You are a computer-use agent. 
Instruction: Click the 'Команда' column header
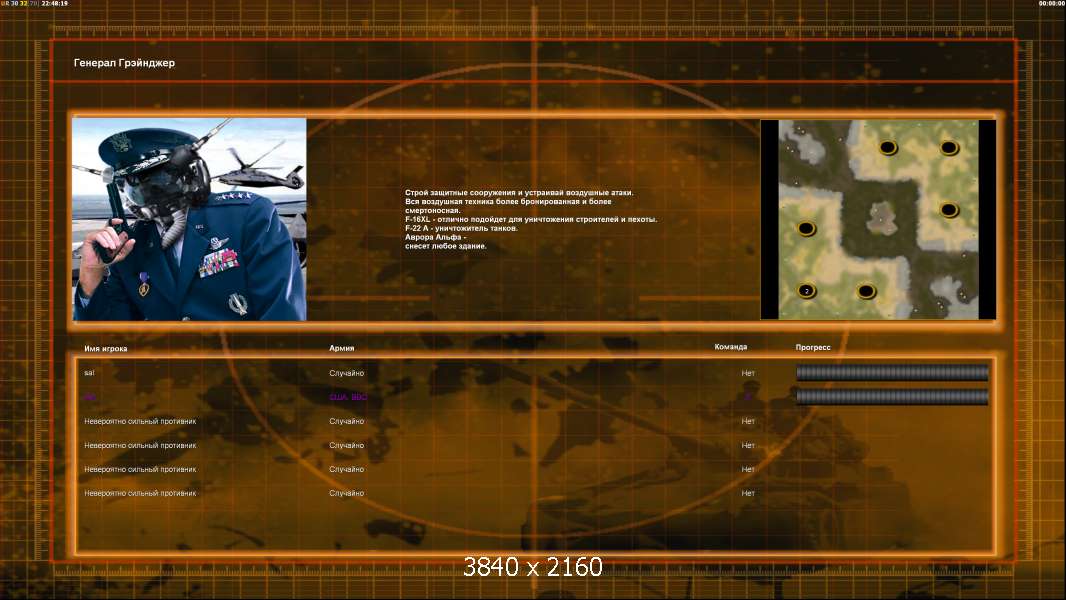(731, 347)
